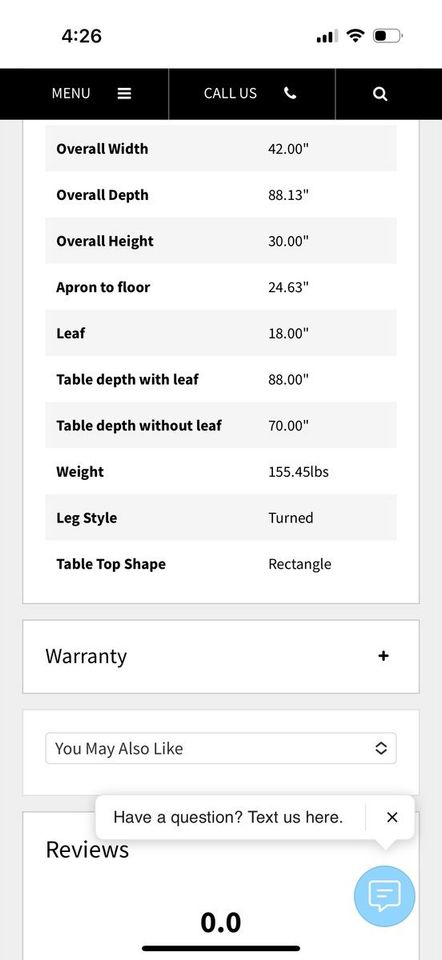Open the blue chat bubble icon
This screenshot has width=442, height=960.
384,896
